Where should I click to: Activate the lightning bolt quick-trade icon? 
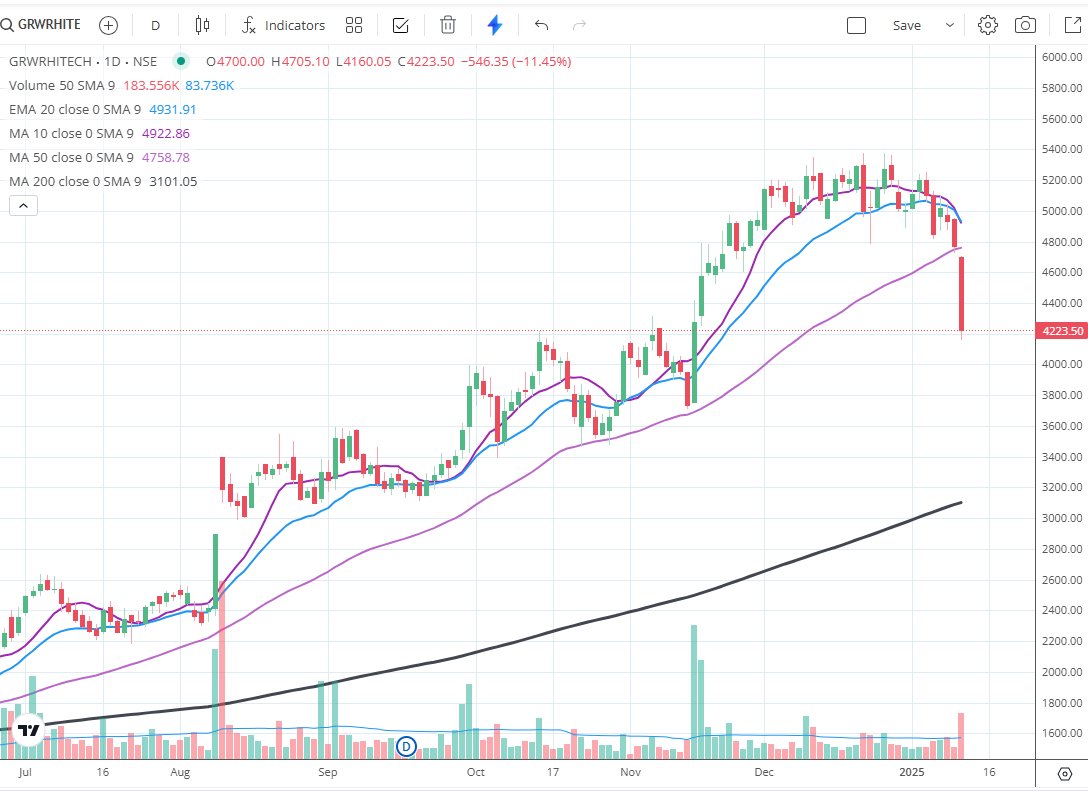click(x=494, y=24)
